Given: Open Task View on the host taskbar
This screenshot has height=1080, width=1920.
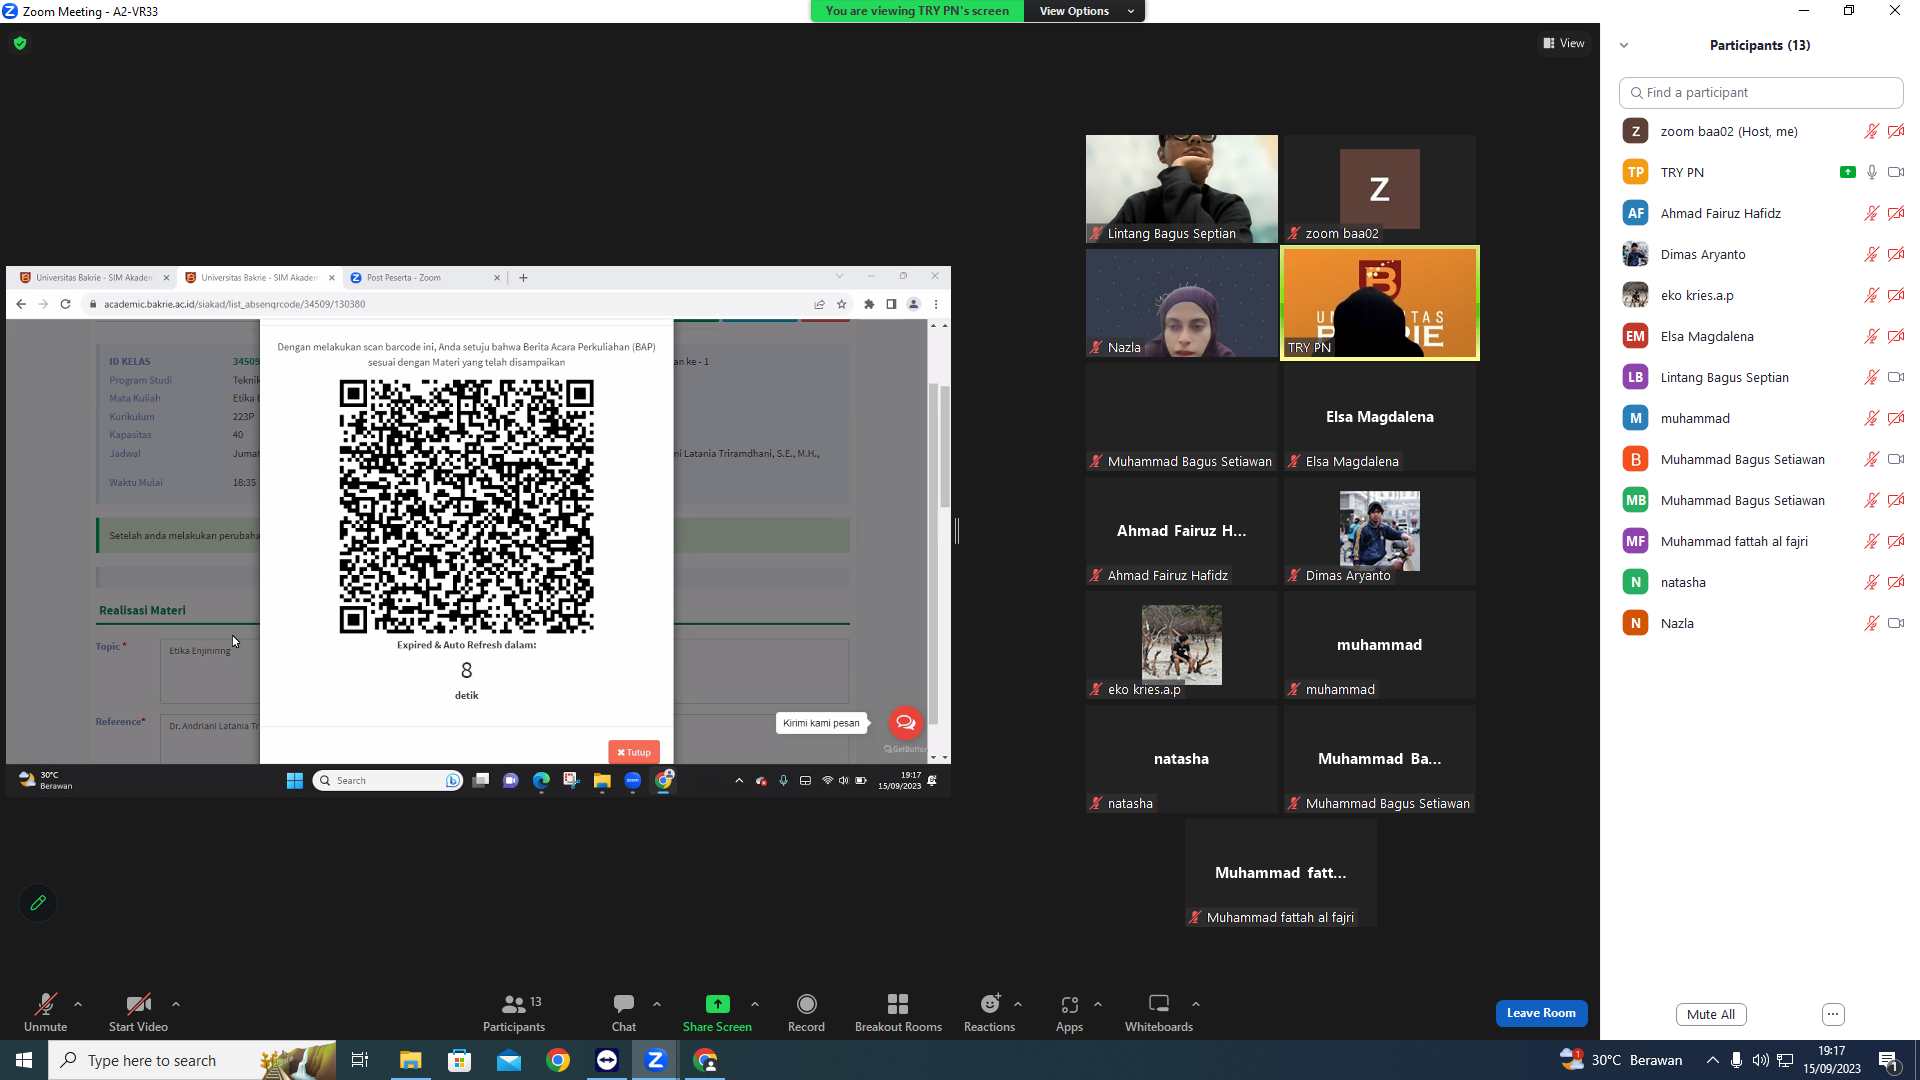Looking at the screenshot, I should pyautogui.click(x=360, y=1060).
